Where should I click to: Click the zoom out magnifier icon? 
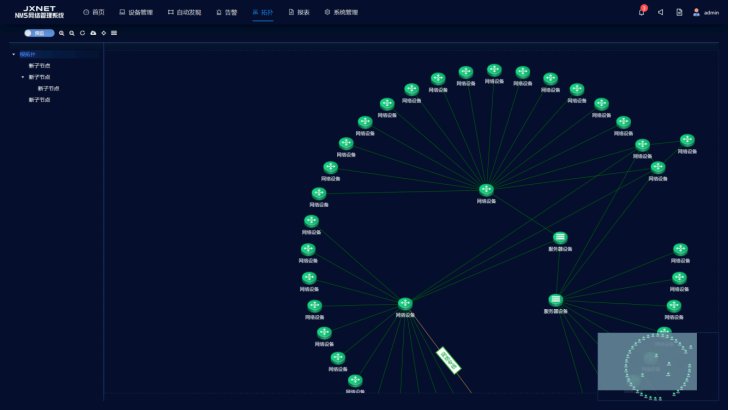(72, 33)
